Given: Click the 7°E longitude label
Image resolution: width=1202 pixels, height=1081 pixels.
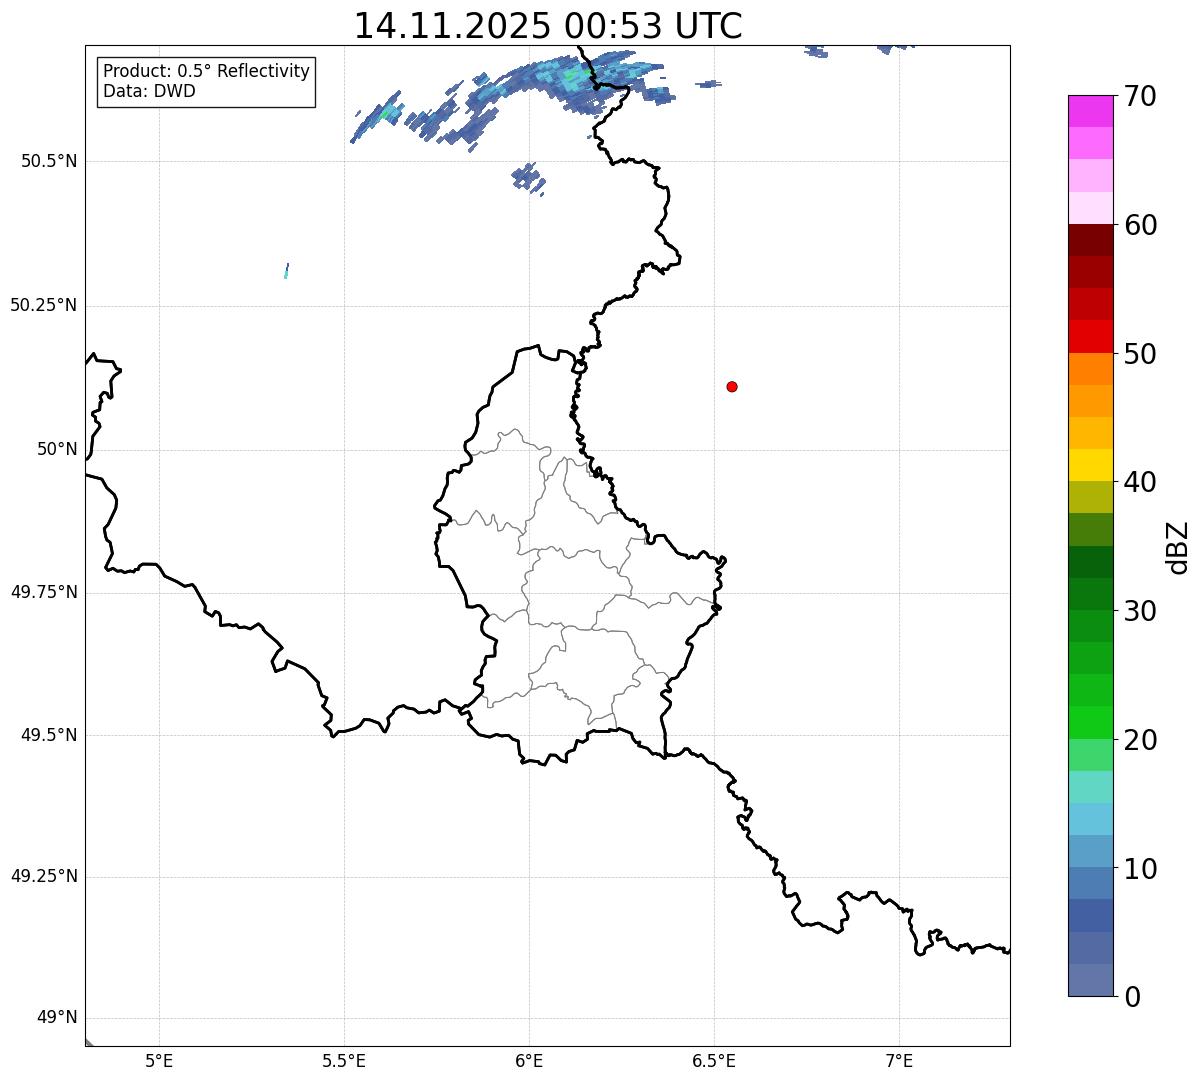Looking at the screenshot, I should tap(899, 1060).
